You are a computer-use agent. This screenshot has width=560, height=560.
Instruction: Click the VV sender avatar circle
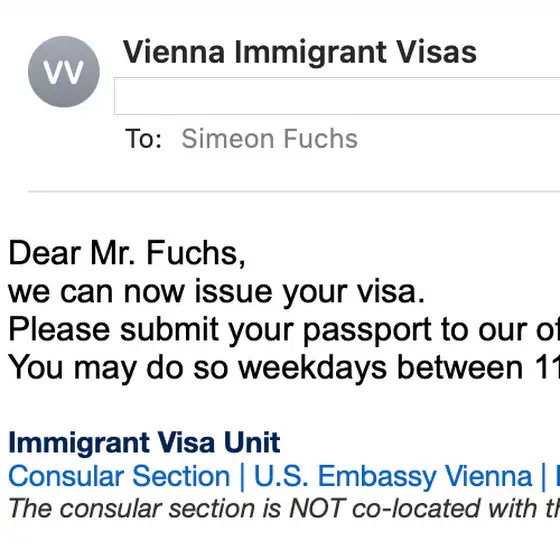(64, 71)
